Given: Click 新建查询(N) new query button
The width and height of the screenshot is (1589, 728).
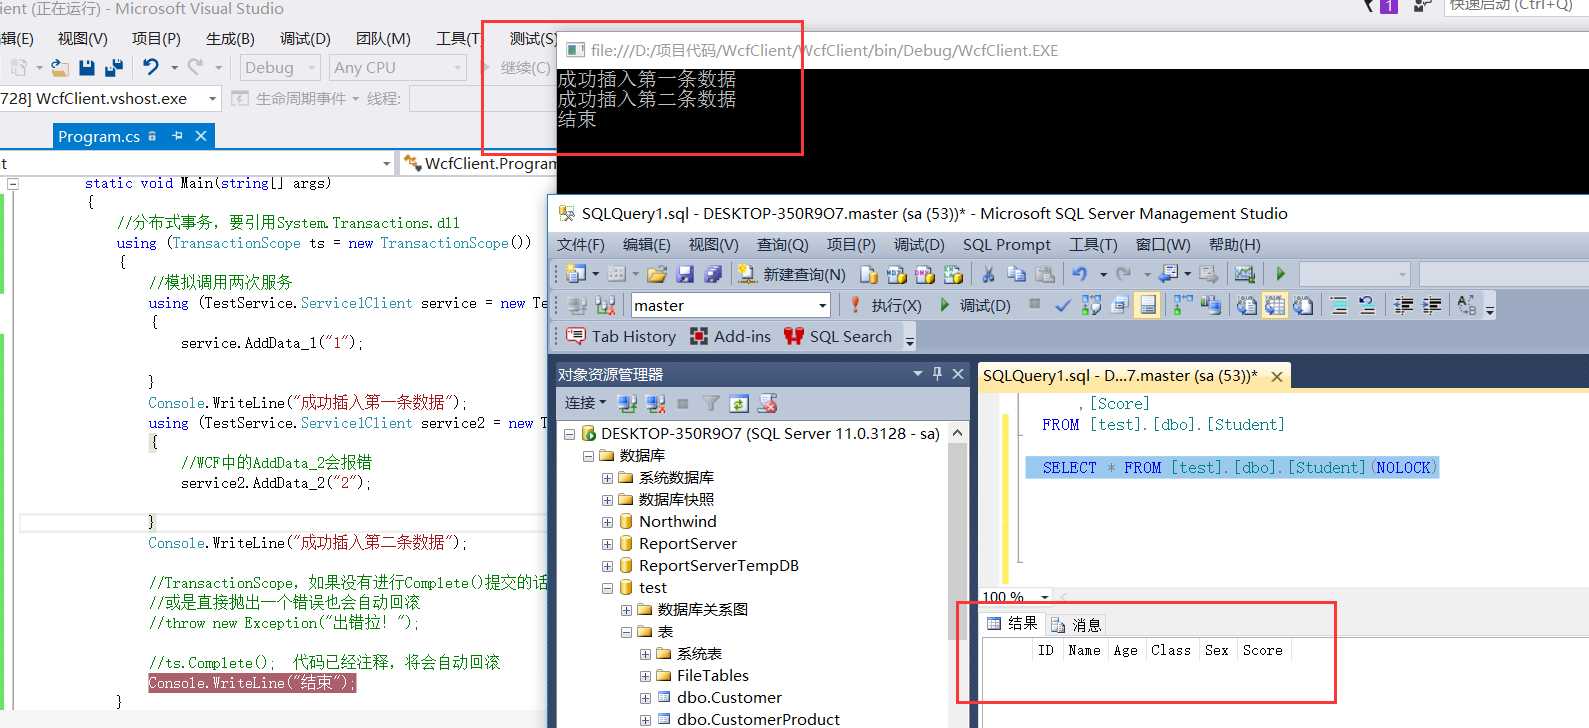Looking at the screenshot, I should coord(791,274).
